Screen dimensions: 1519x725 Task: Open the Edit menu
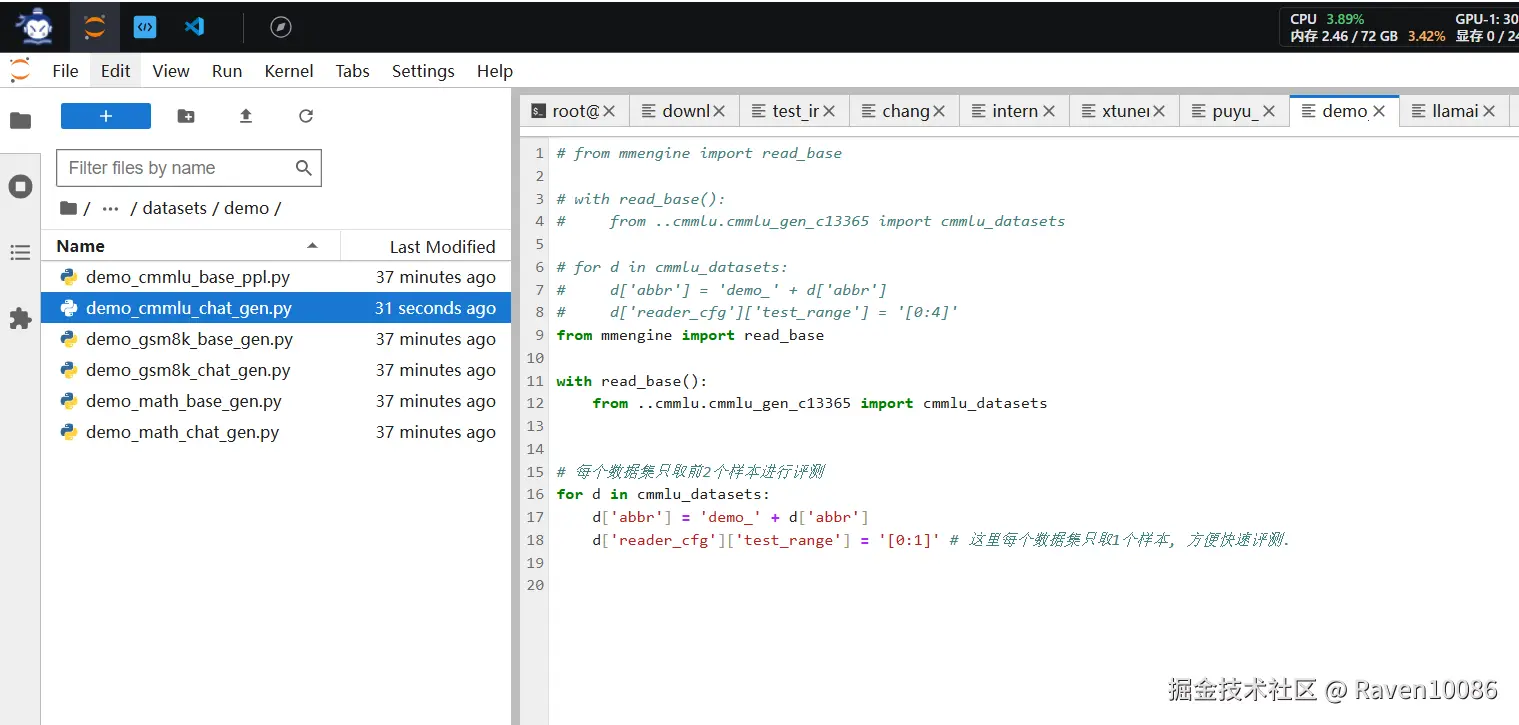[x=115, y=71]
